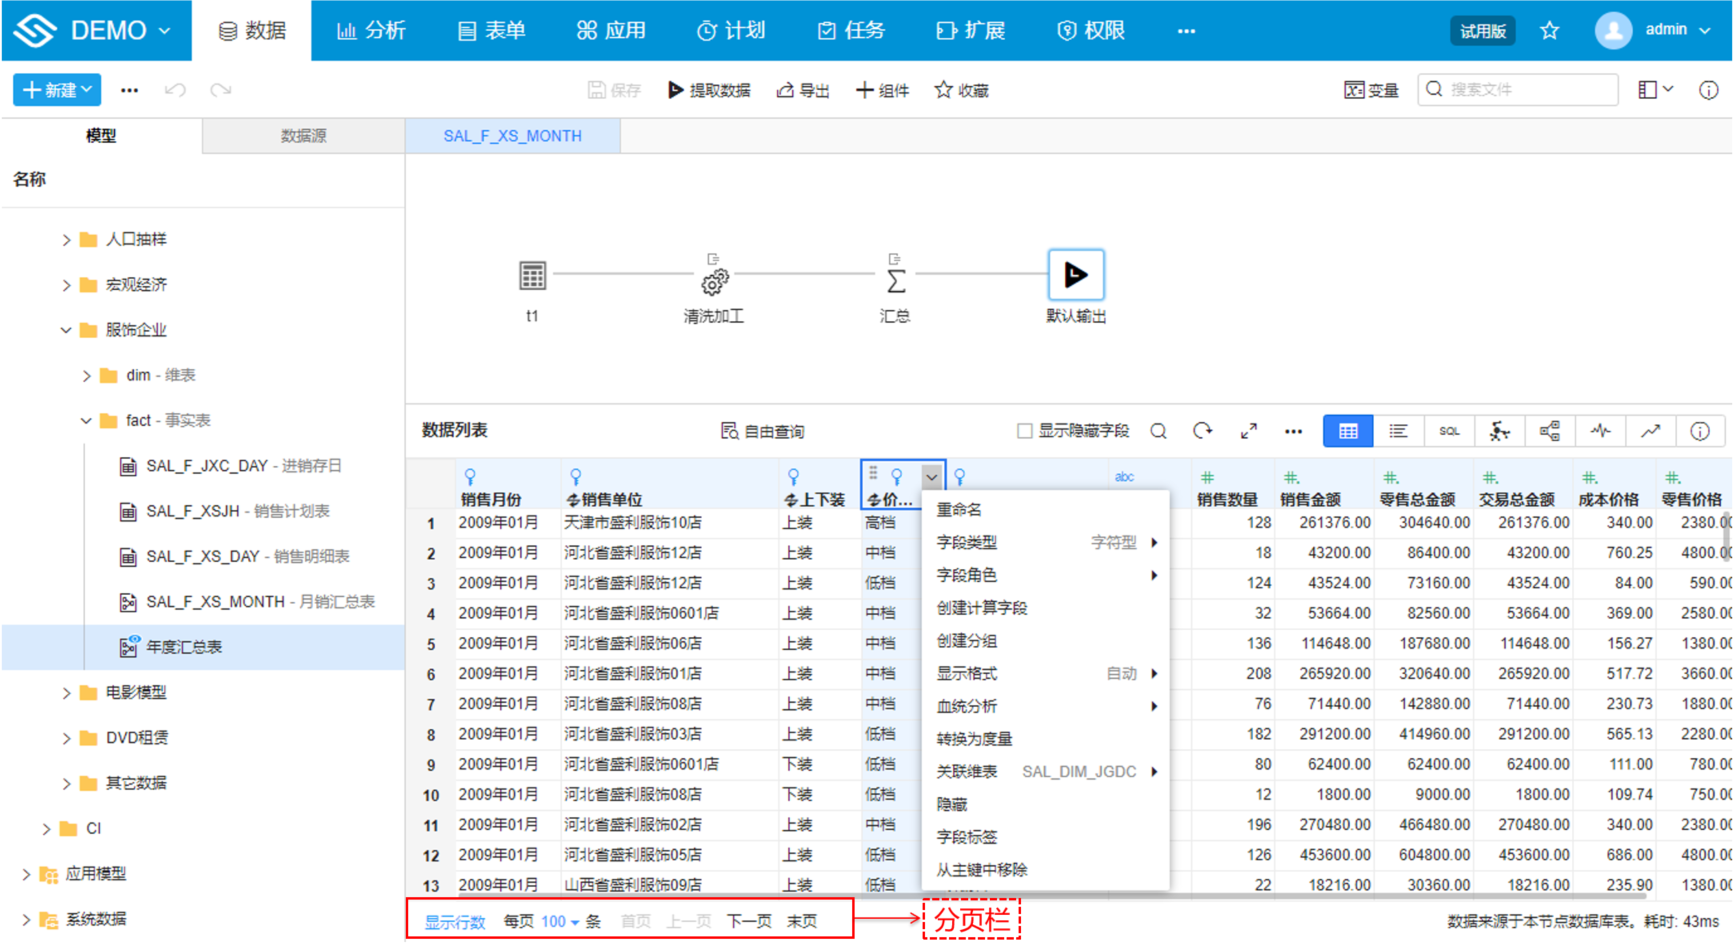Open the rows-per-page 100 dropdown

[560, 921]
